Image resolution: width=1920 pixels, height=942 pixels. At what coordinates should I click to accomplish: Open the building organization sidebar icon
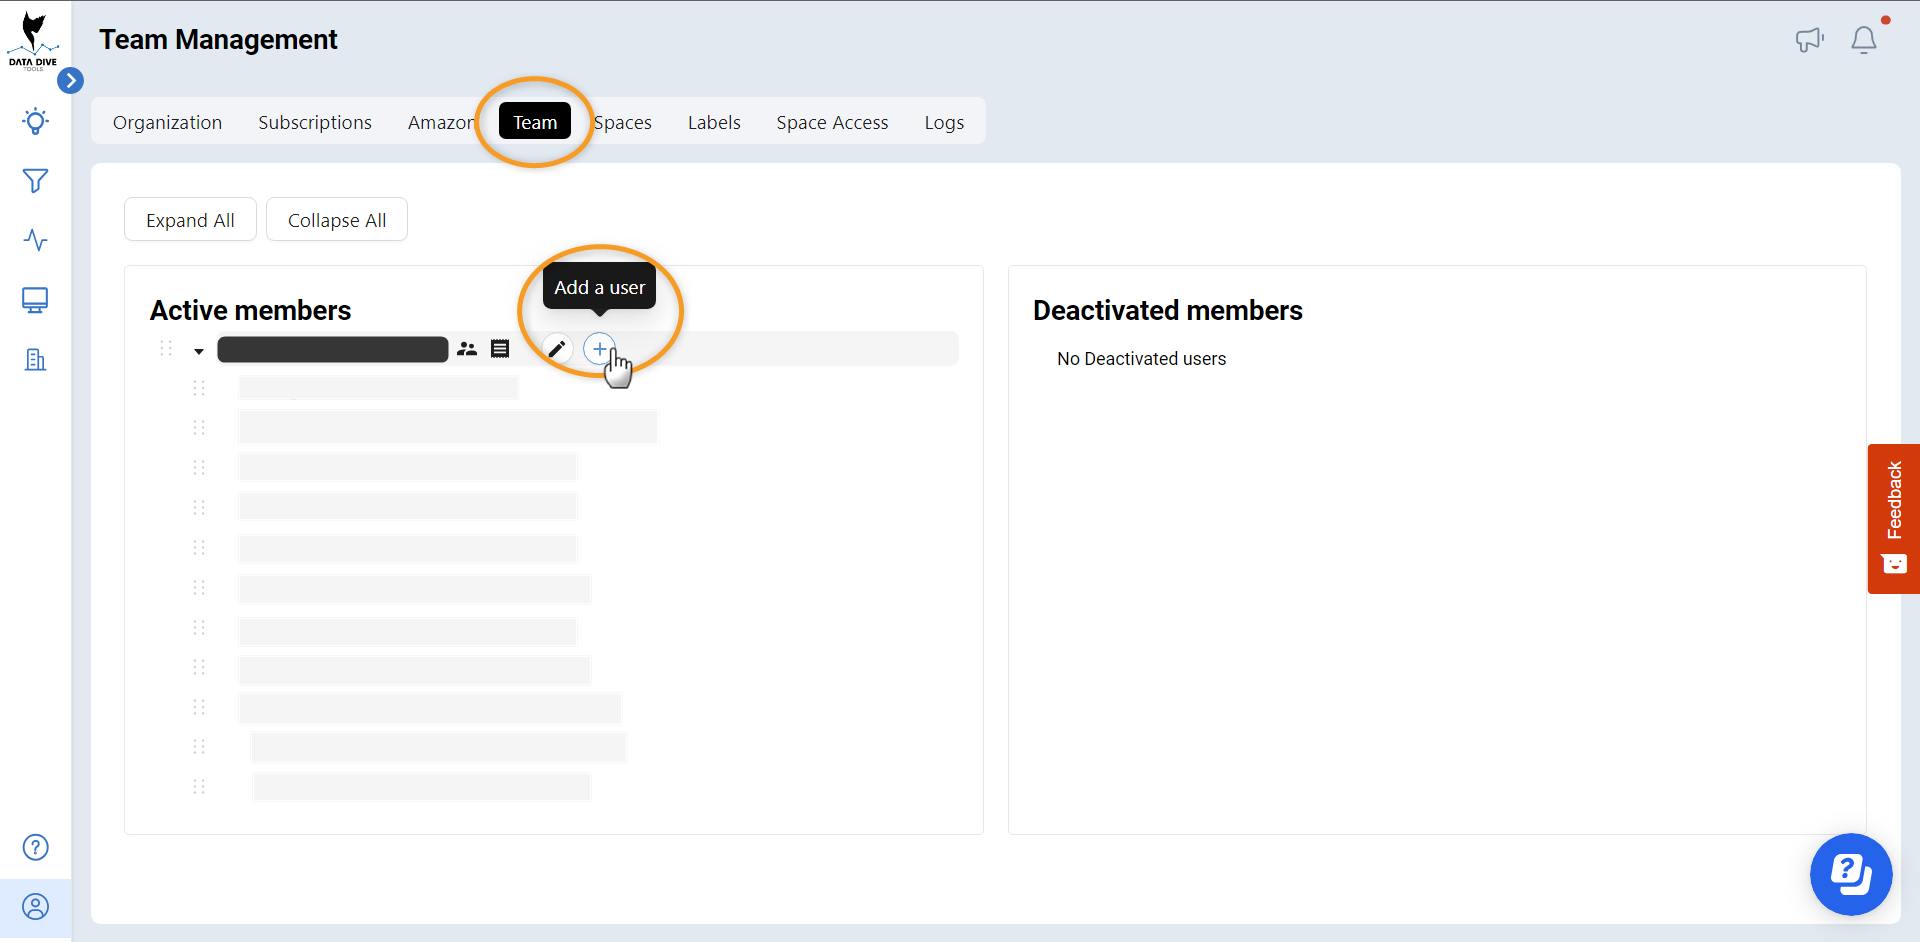[35, 360]
